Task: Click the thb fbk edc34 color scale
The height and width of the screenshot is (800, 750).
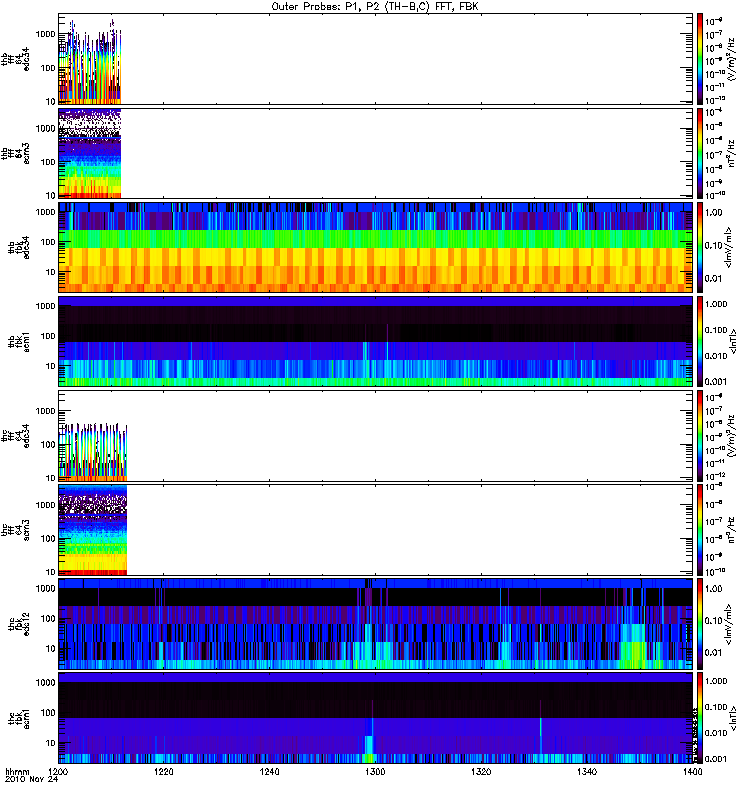Action: (x=700, y=247)
